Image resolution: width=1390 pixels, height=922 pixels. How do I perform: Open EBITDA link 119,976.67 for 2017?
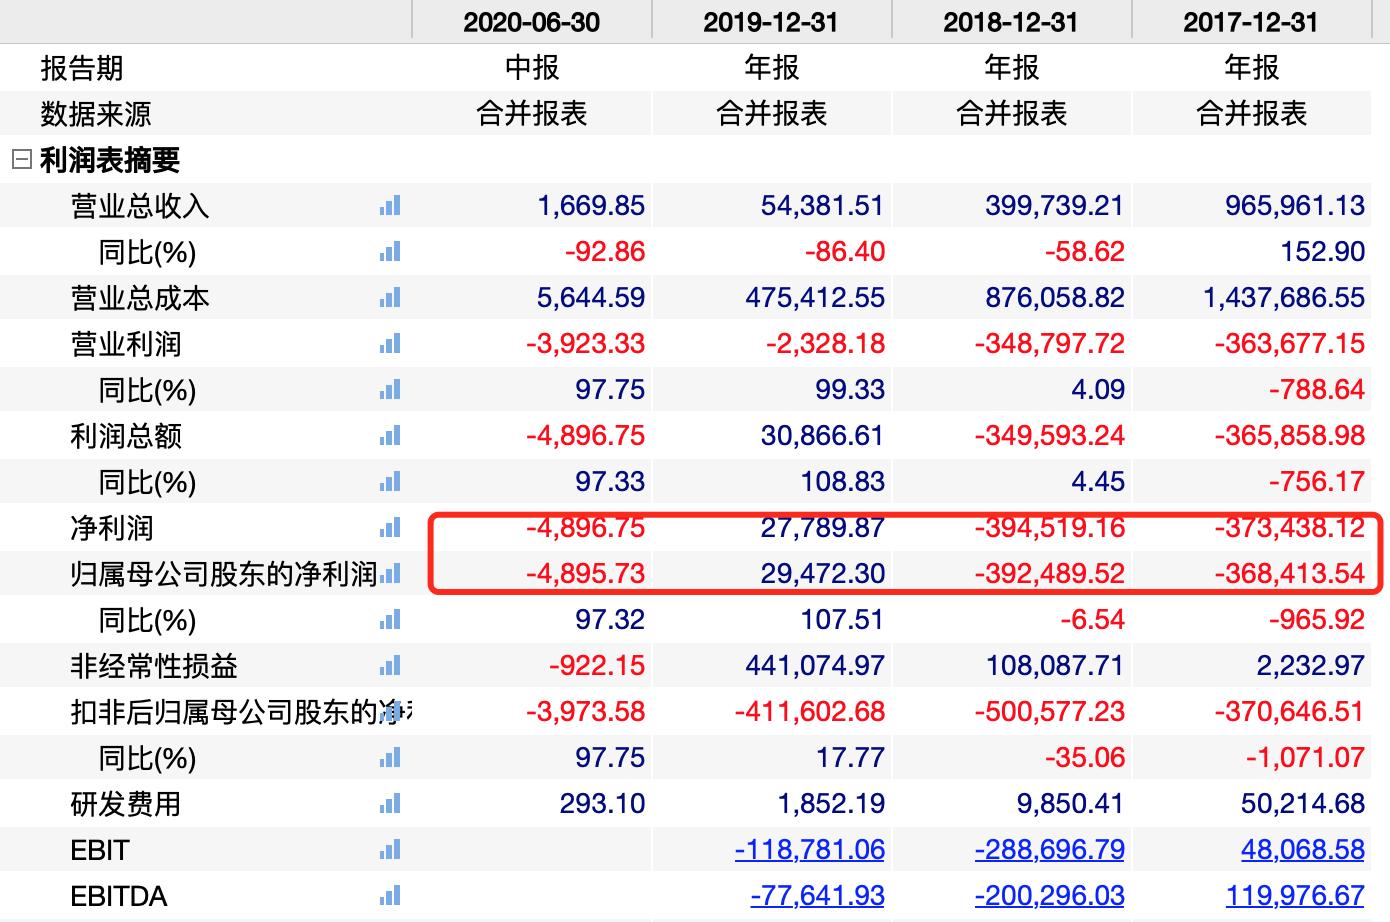coord(1296,896)
